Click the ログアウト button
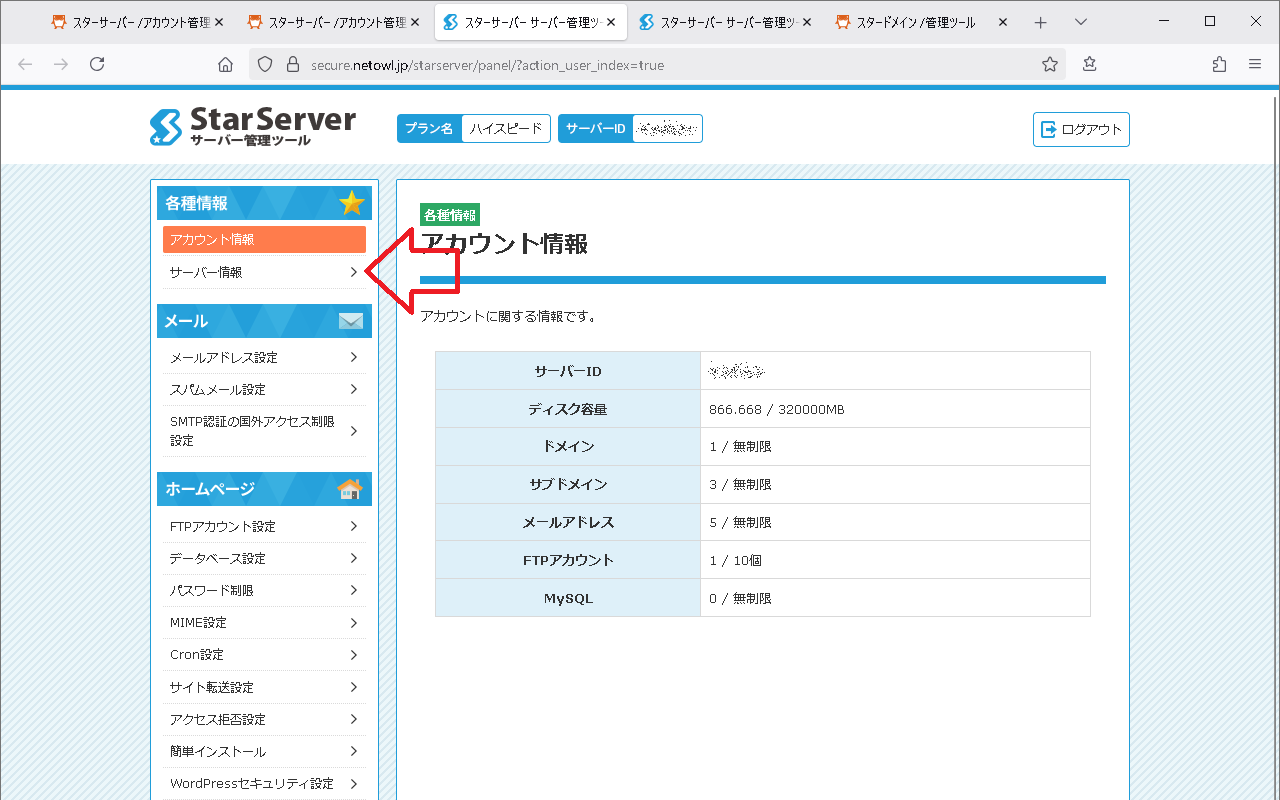1280x800 pixels. click(1081, 129)
